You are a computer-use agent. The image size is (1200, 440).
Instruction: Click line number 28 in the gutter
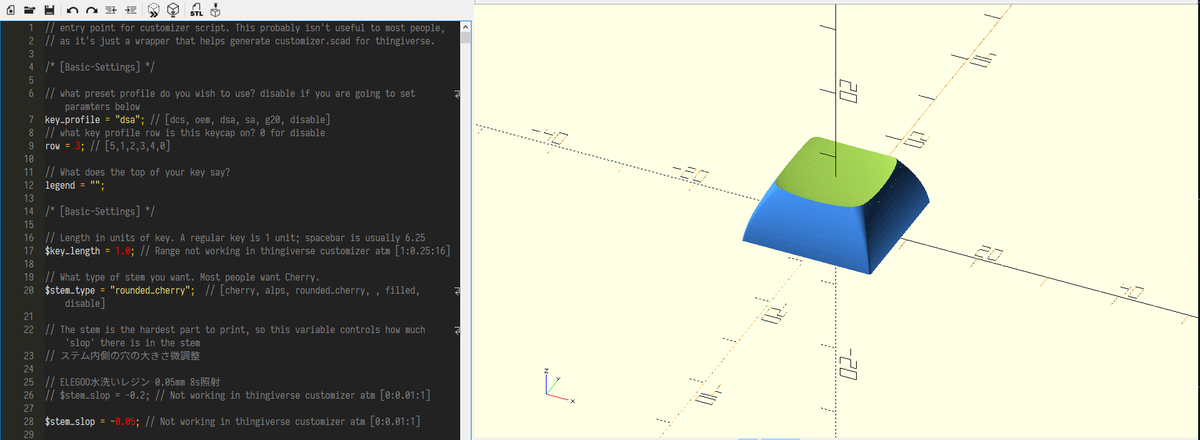point(29,421)
